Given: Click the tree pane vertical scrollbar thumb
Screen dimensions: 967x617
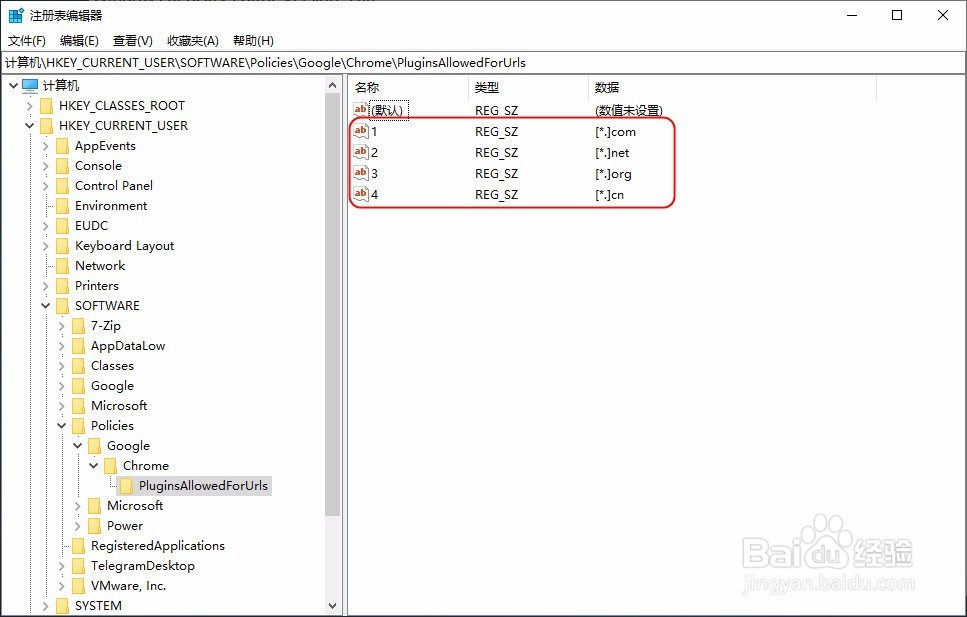Looking at the screenshot, I should pyautogui.click(x=332, y=305).
